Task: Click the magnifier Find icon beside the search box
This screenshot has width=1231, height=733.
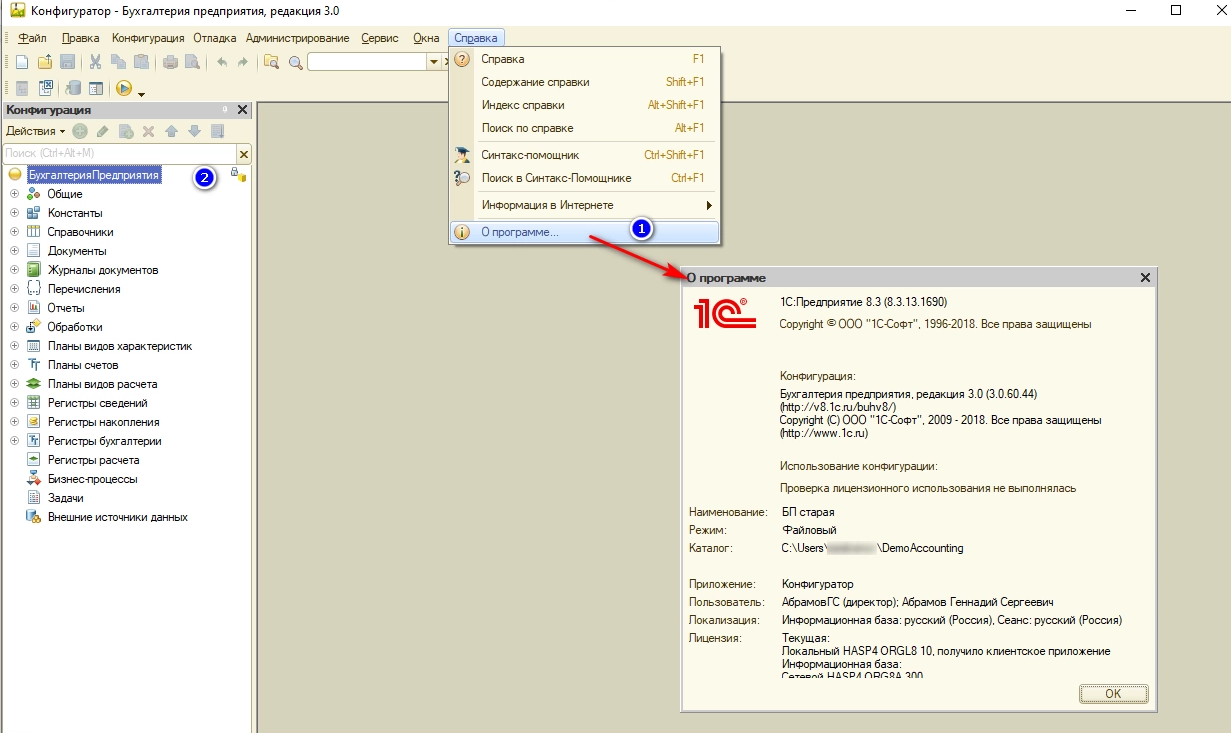Action: (x=295, y=62)
